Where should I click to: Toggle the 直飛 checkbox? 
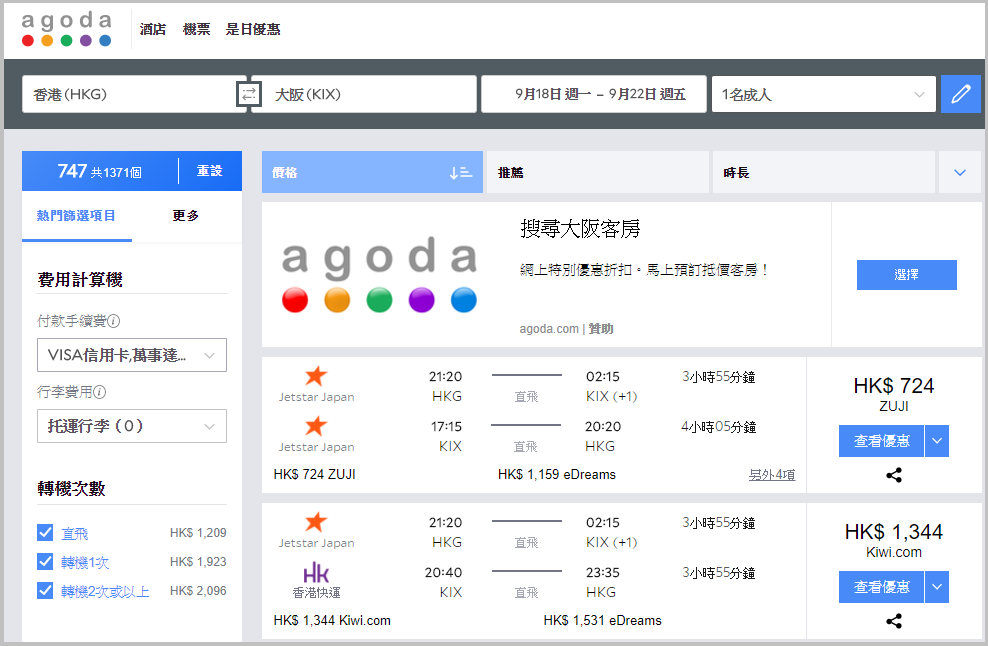[x=45, y=533]
